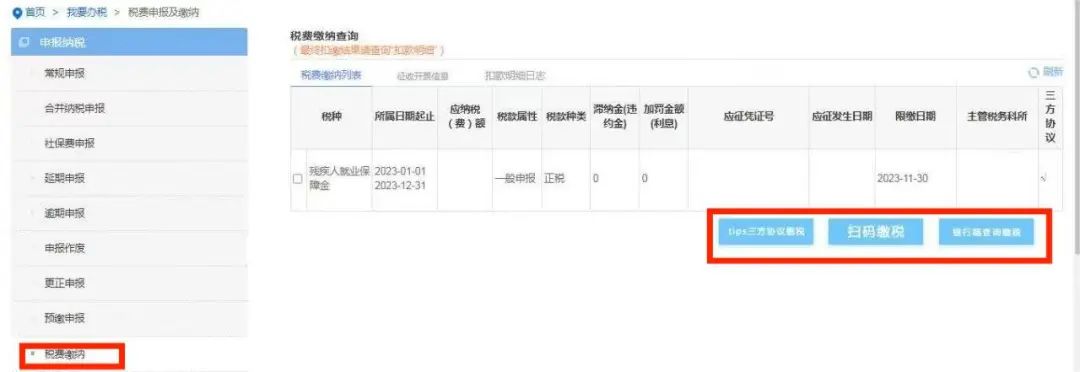Image resolution: width=1080 pixels, height=372 pixels.
Task: Switch to the 税费缴纳列表 tab
Action: coord(331,75)
